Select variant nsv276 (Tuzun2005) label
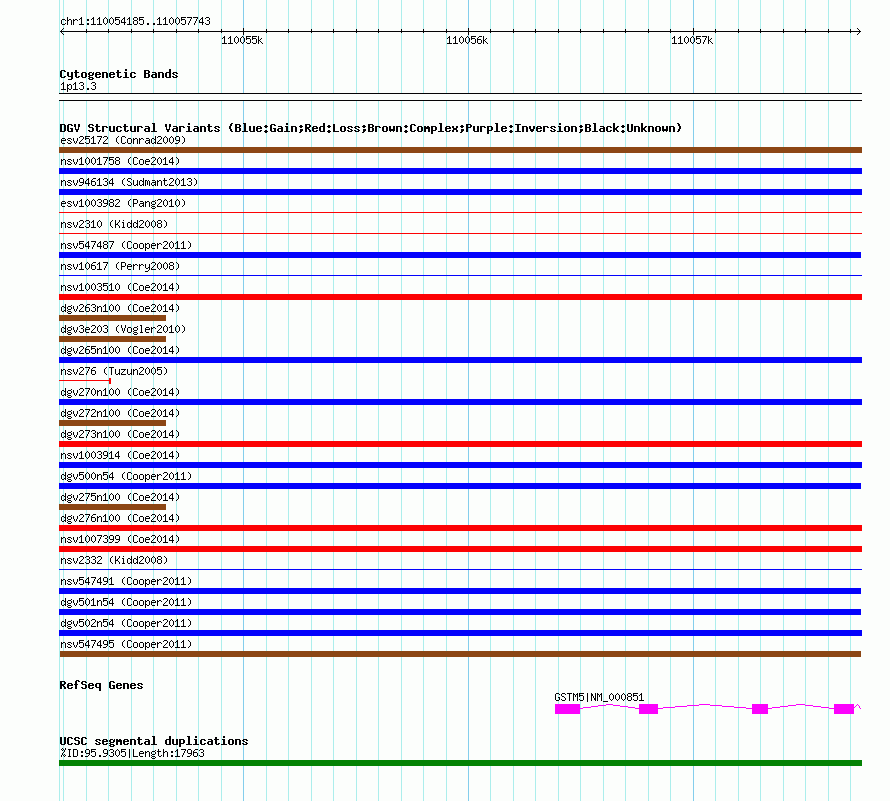Image resolution: width=890 pixels, height=801 pixels. [x=114, y=371]
